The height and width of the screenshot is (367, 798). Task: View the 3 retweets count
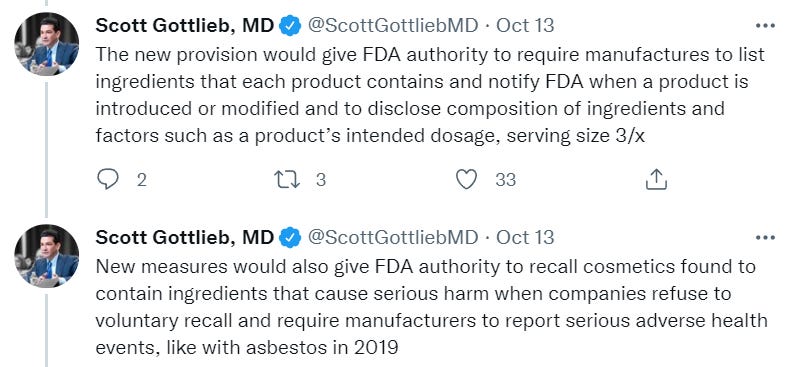(321, 180)
